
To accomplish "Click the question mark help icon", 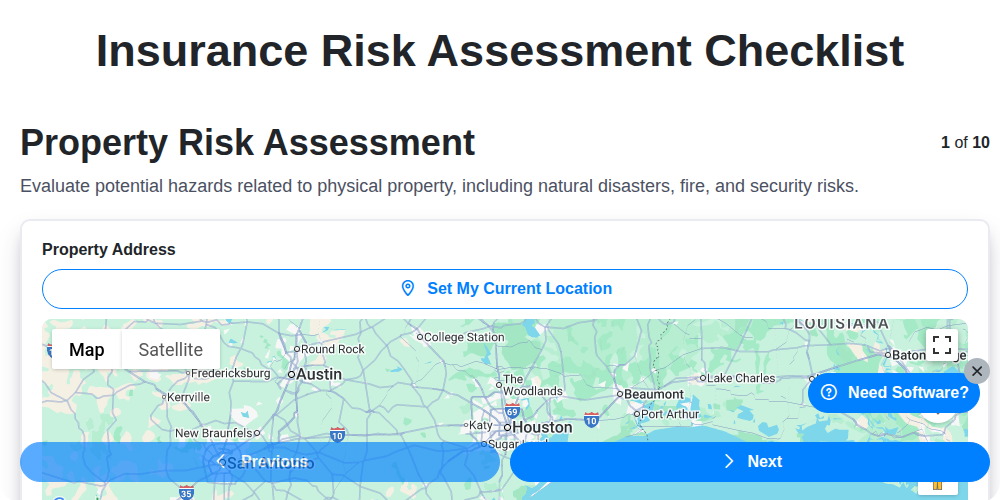I will coord(828,392).
